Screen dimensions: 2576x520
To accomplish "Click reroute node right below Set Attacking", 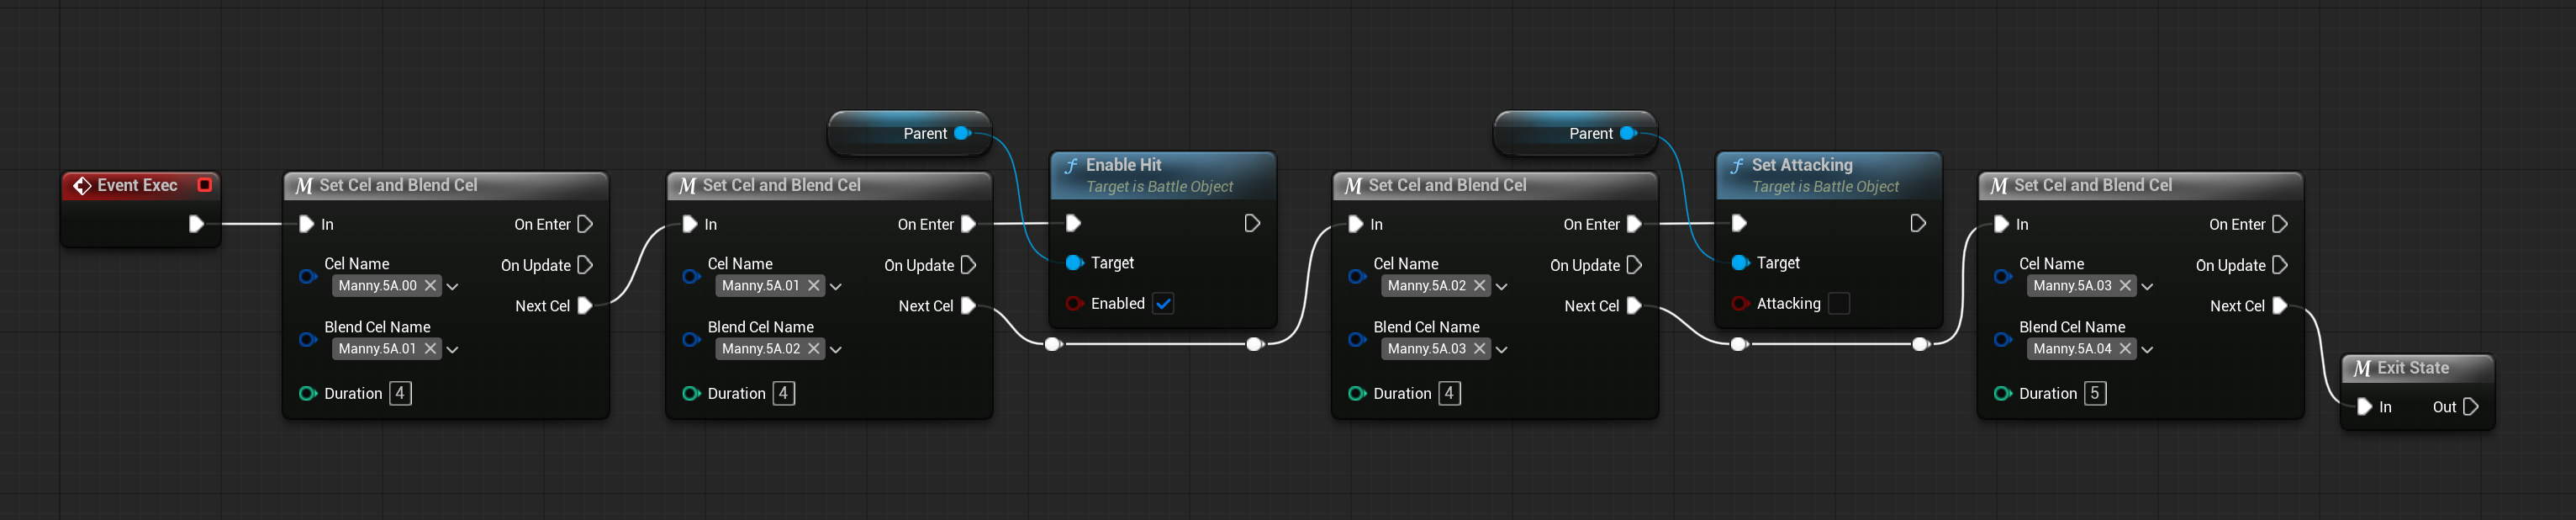I will [1920, 344].
